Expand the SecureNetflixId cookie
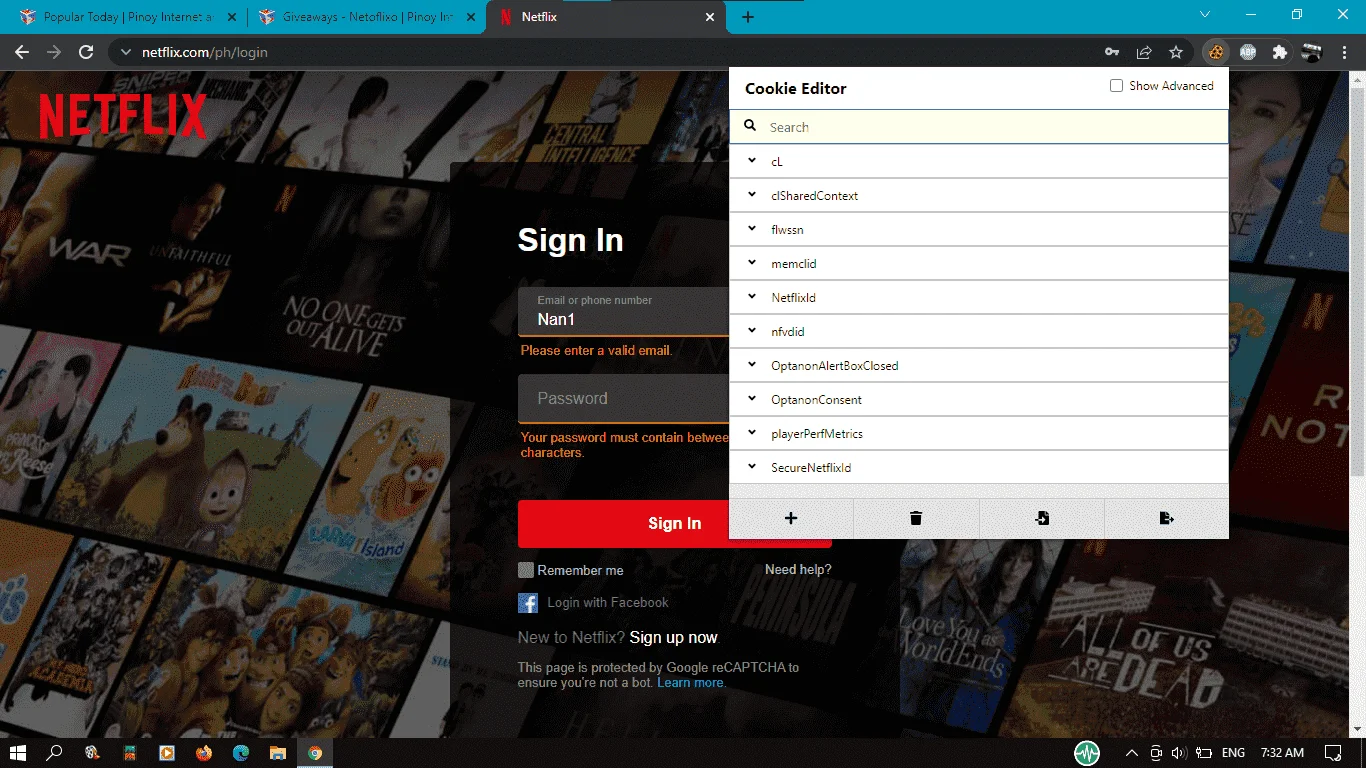Viewport: 1366px width, 768px height. pyautogui.click(x=979, y=467)
